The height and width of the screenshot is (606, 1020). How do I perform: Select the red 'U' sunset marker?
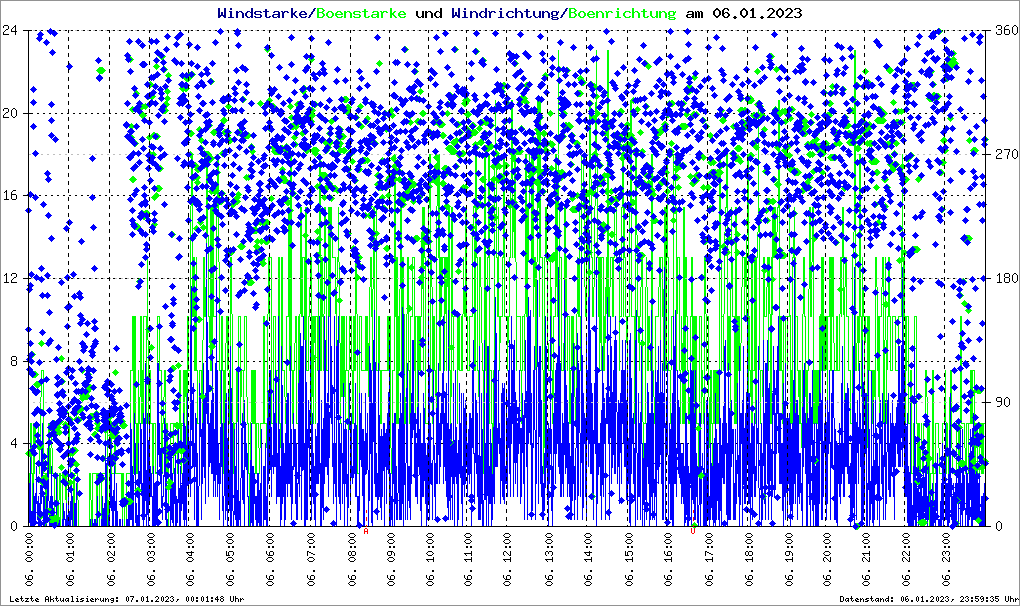pos(693,531)
